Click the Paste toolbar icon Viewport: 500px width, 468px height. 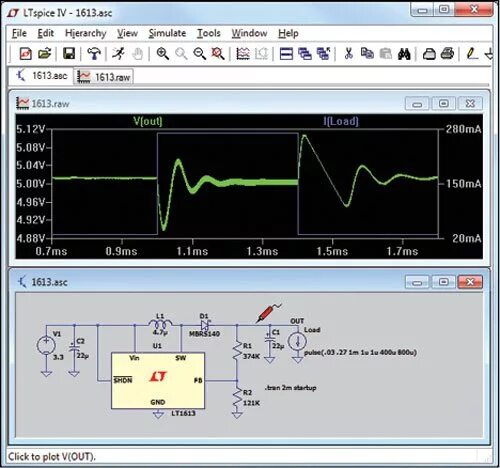[x=386, y=54]
